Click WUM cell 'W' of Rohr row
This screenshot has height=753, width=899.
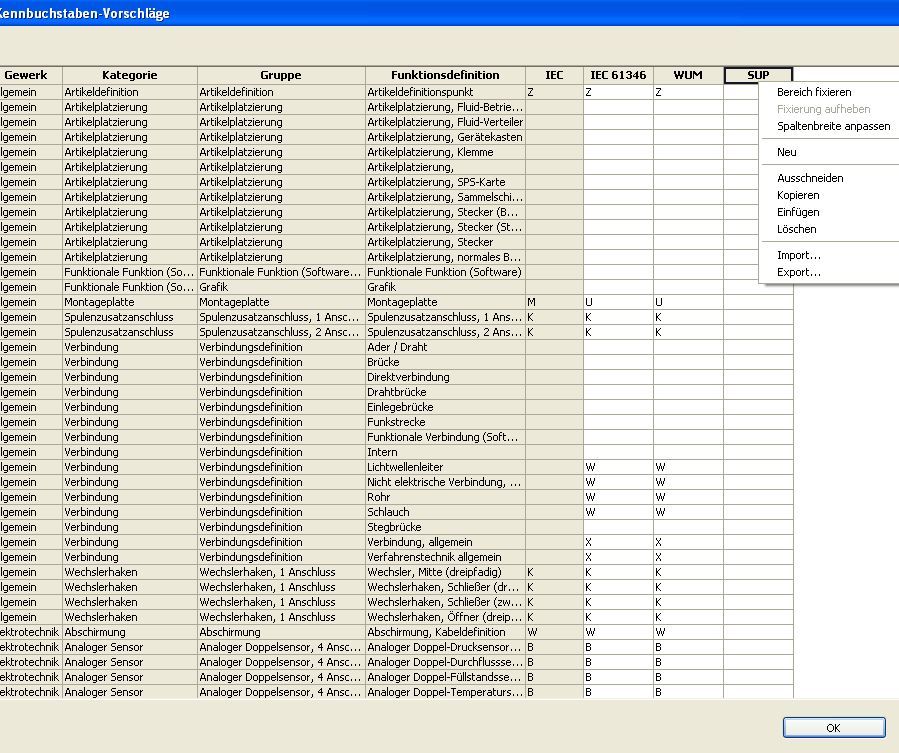688,497
